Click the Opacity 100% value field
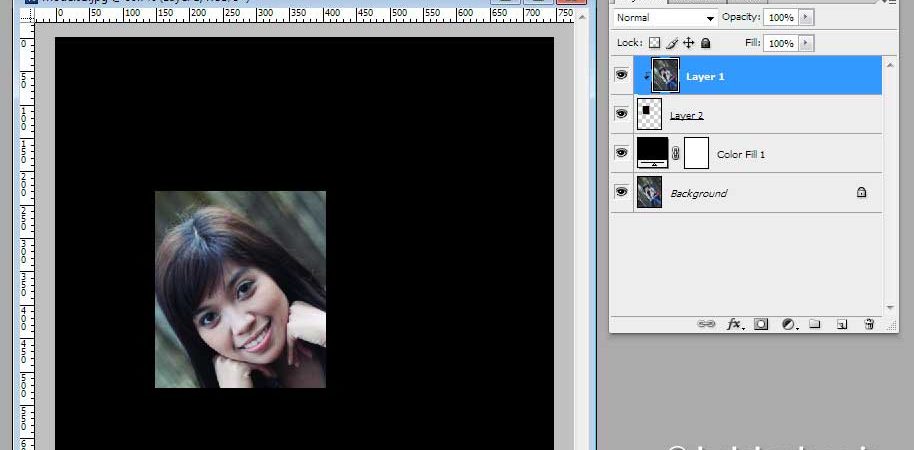Screen dimensions: 914x450 [x=781, y=17]
